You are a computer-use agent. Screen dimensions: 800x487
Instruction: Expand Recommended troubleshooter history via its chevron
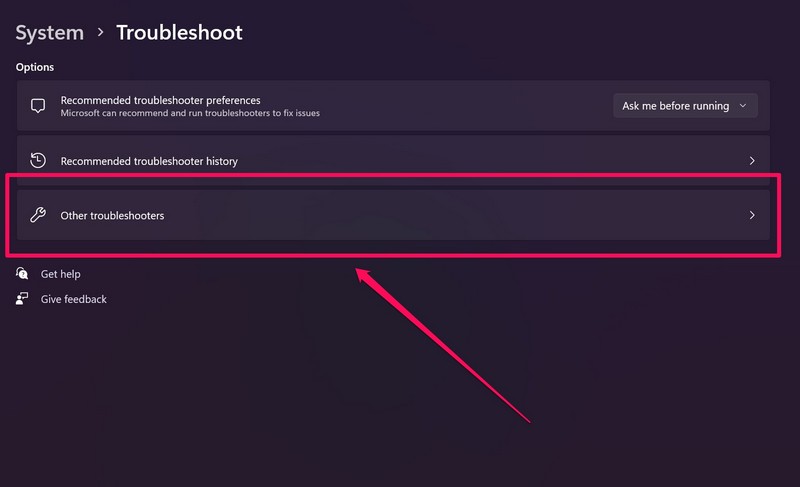[752, 160]
